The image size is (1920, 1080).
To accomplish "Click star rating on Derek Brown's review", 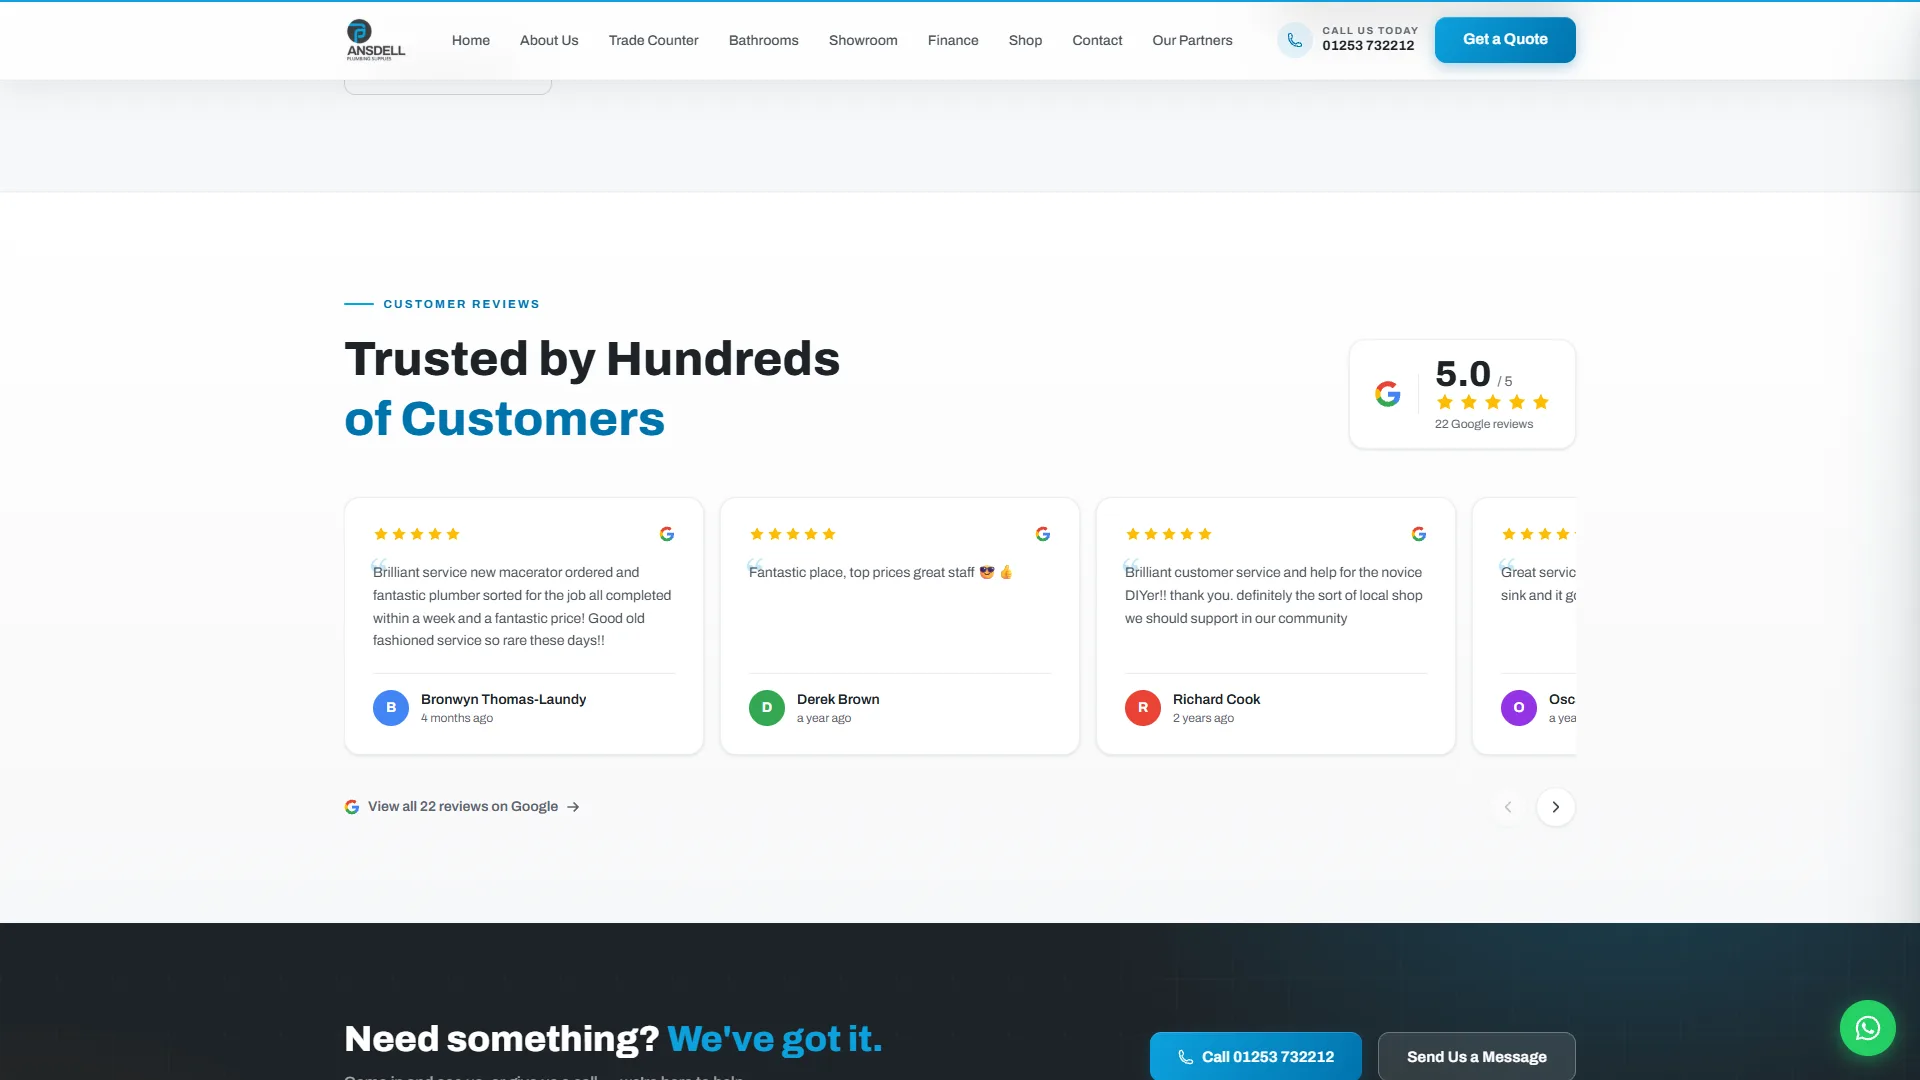I will [793, 534].
